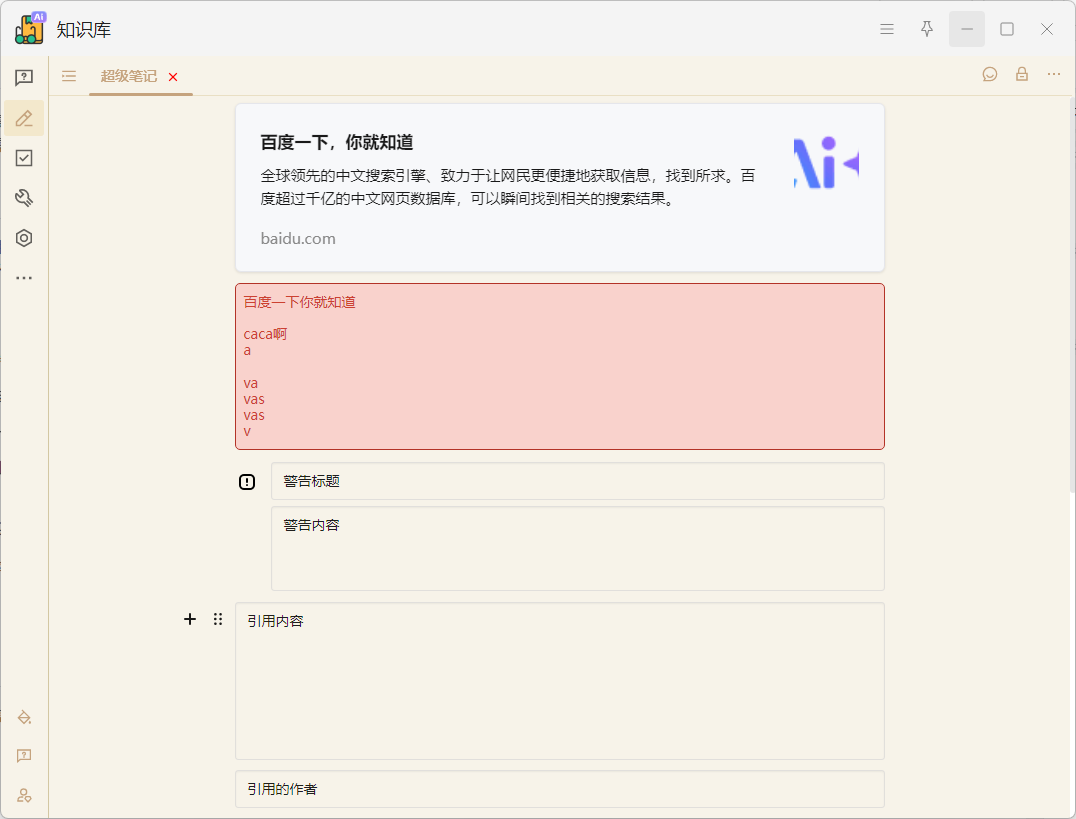Open the checklist tasks sidebar icon
1076x819 pixels.
(24, 158)
